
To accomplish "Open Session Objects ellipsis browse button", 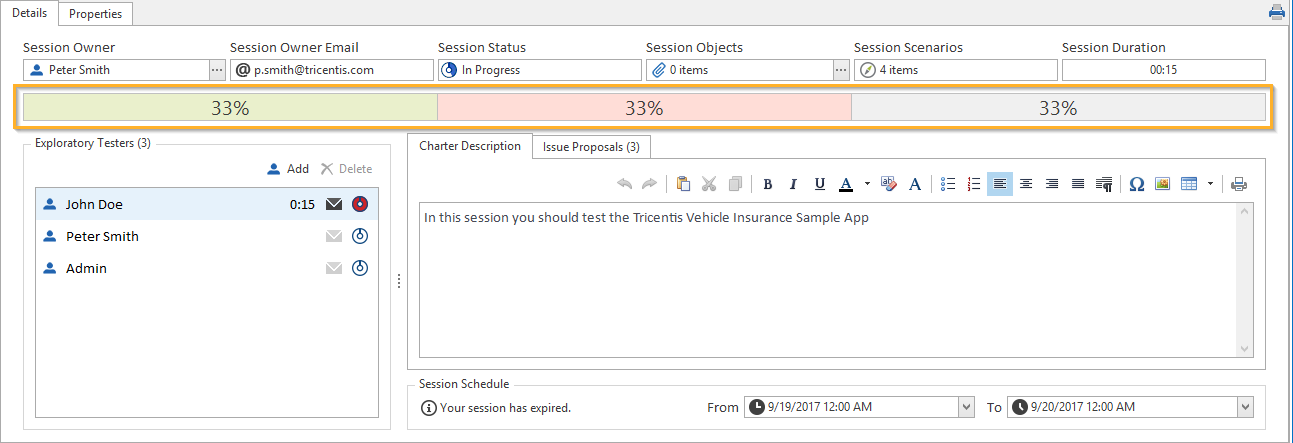I will click(x=841, y=70).
